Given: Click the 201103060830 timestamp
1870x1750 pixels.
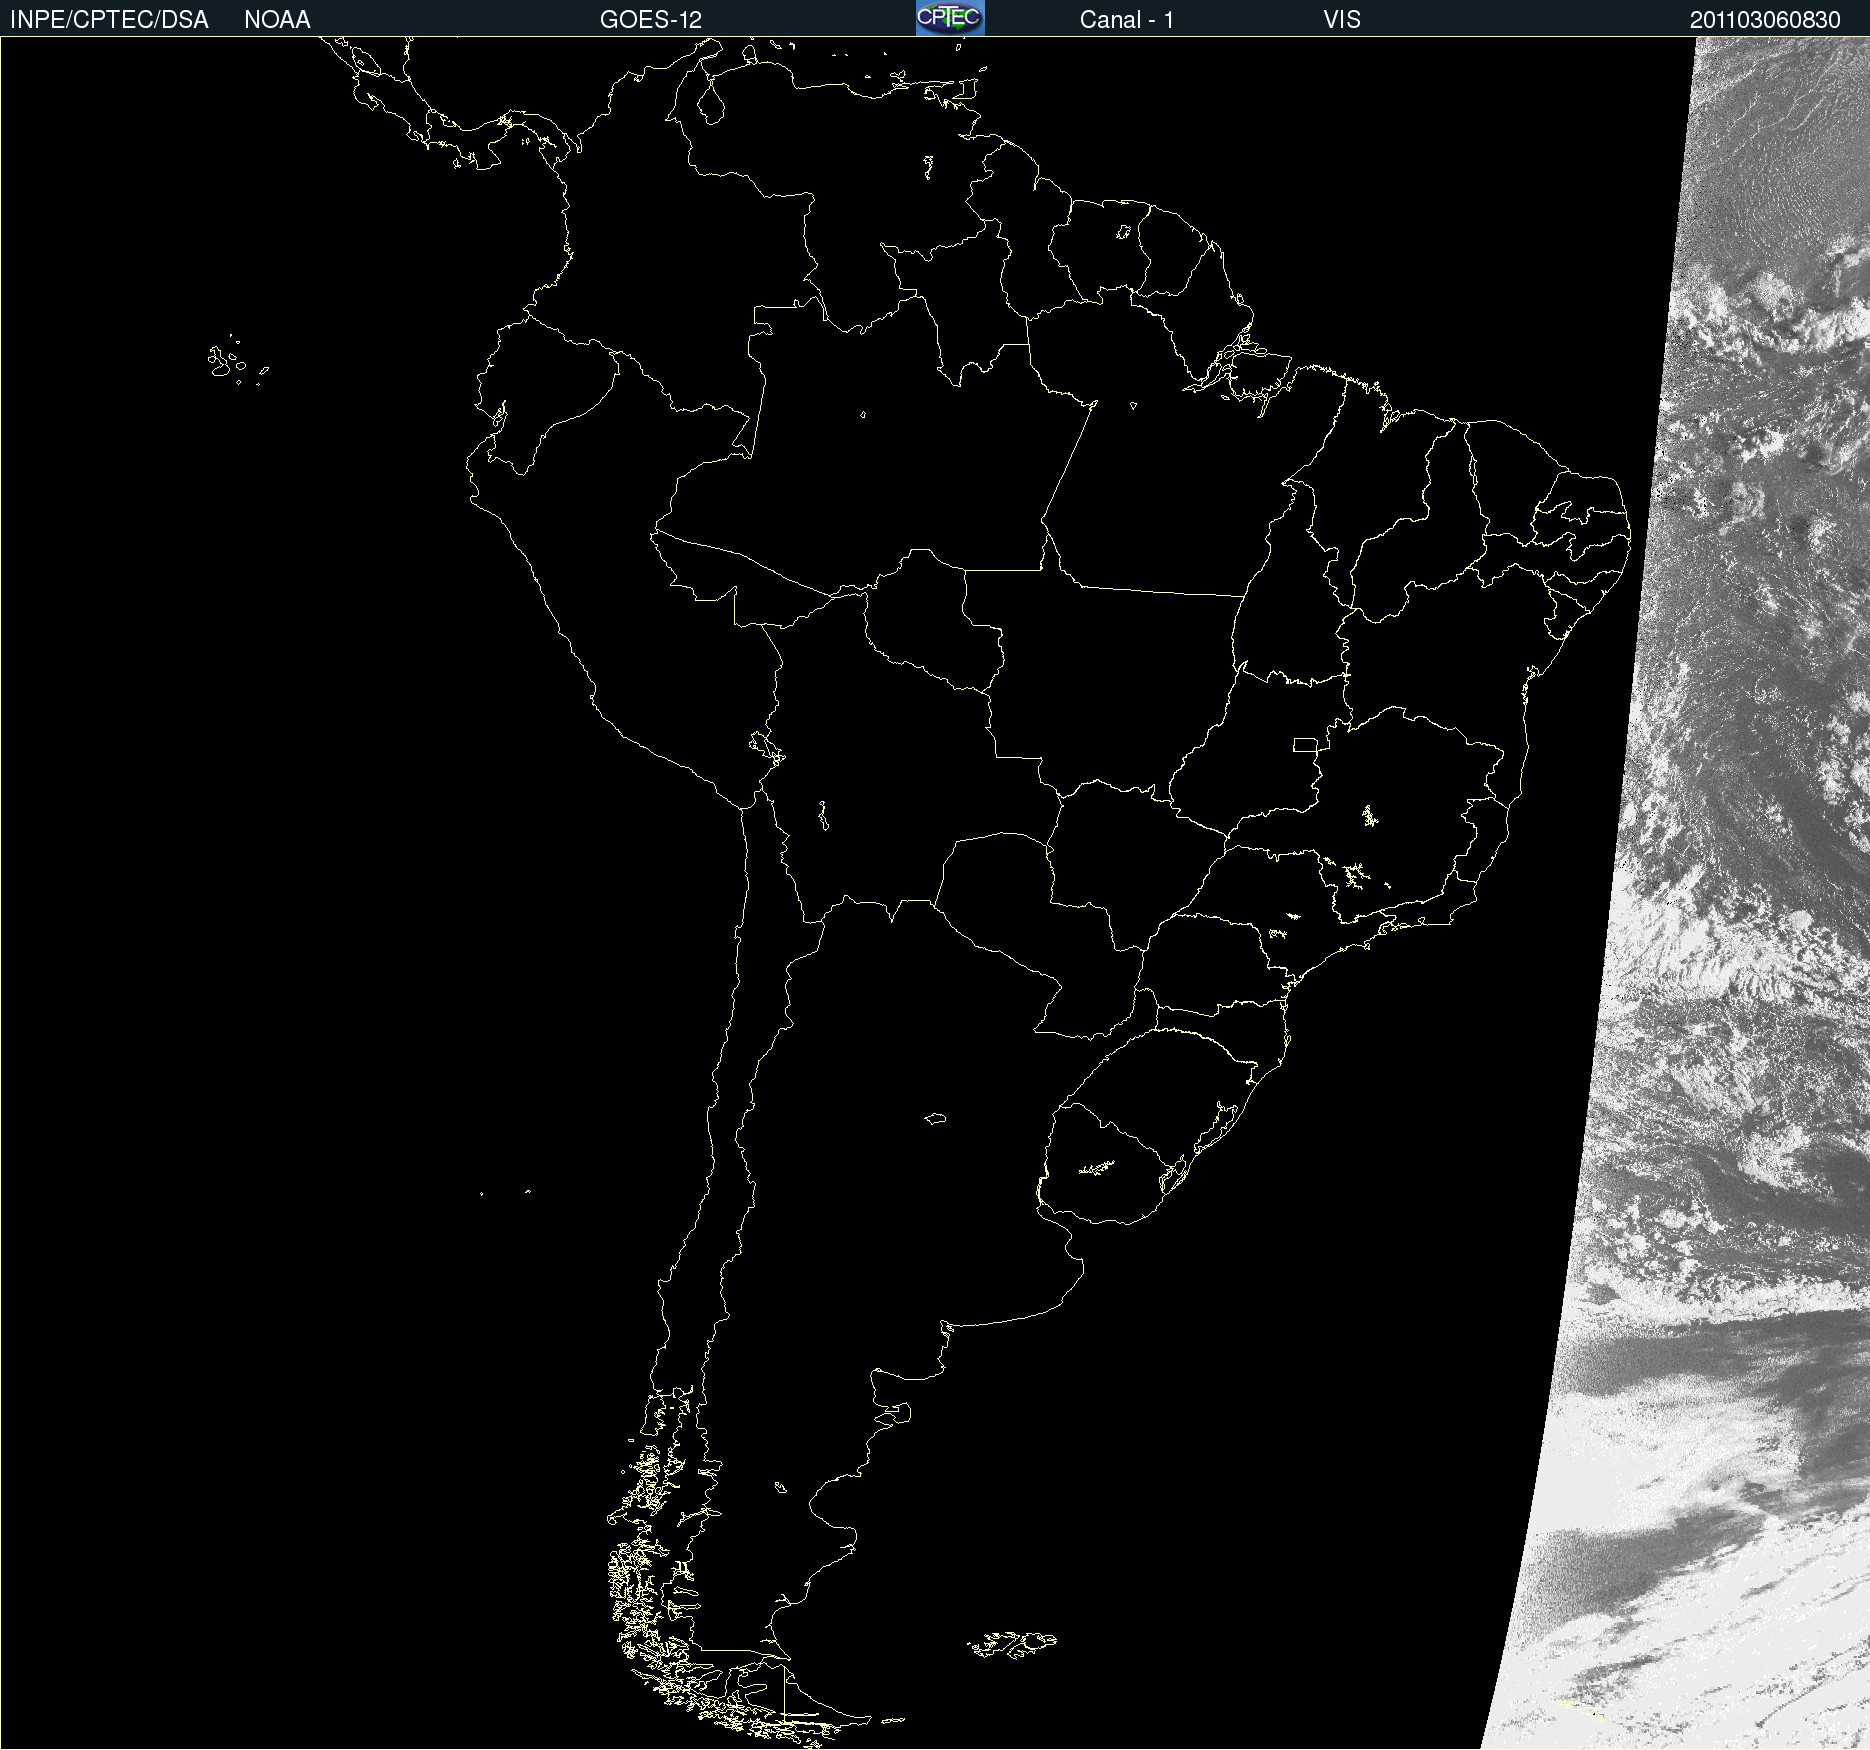Looking at the screenshot, I should tap(1765, 20).
